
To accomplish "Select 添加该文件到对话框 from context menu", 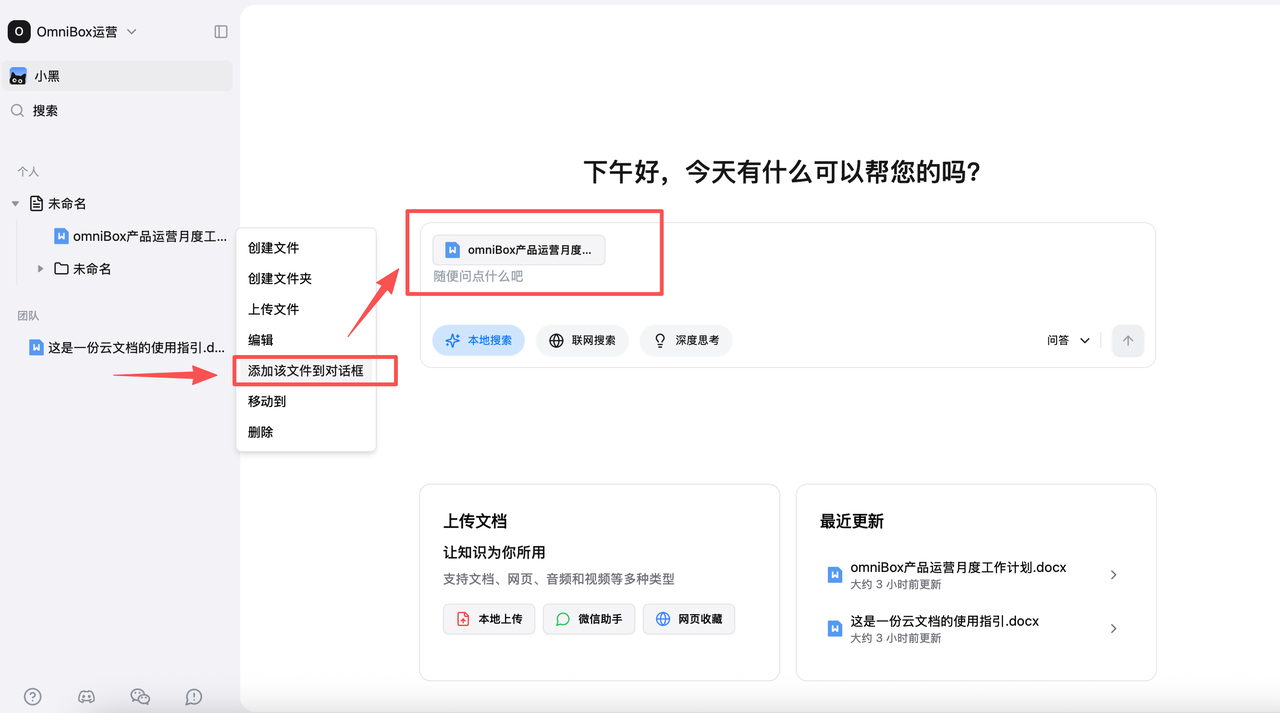I will 305,371.
